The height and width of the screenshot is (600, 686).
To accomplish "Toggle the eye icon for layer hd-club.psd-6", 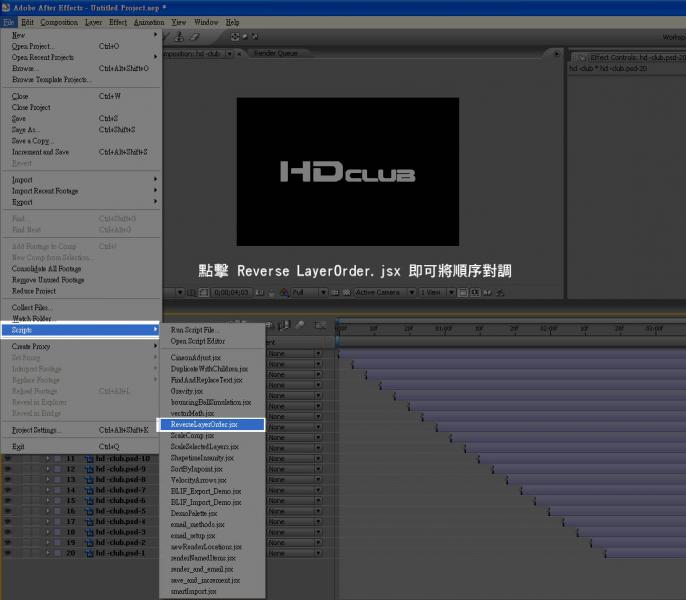I will pos(8,500).
